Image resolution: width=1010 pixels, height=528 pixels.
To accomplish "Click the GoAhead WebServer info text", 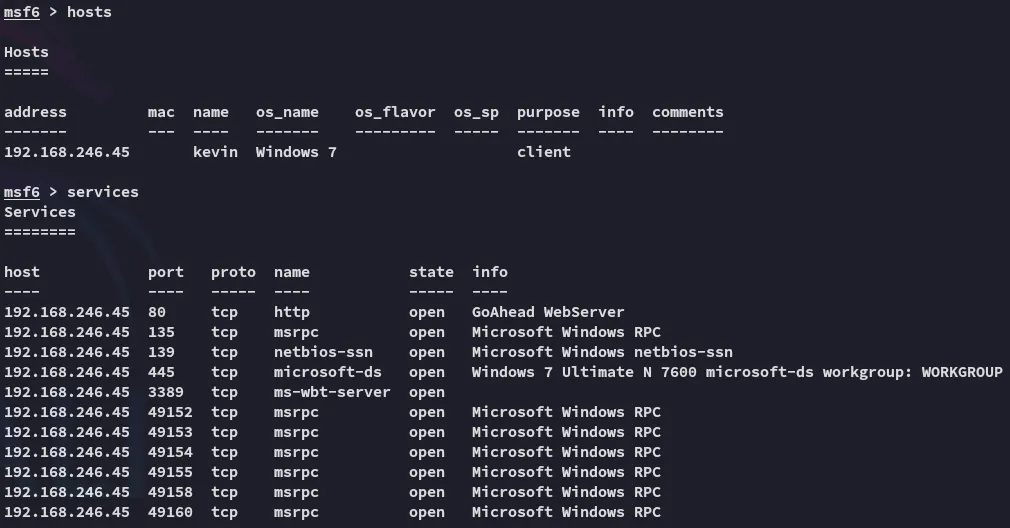I will coord(548,312).
